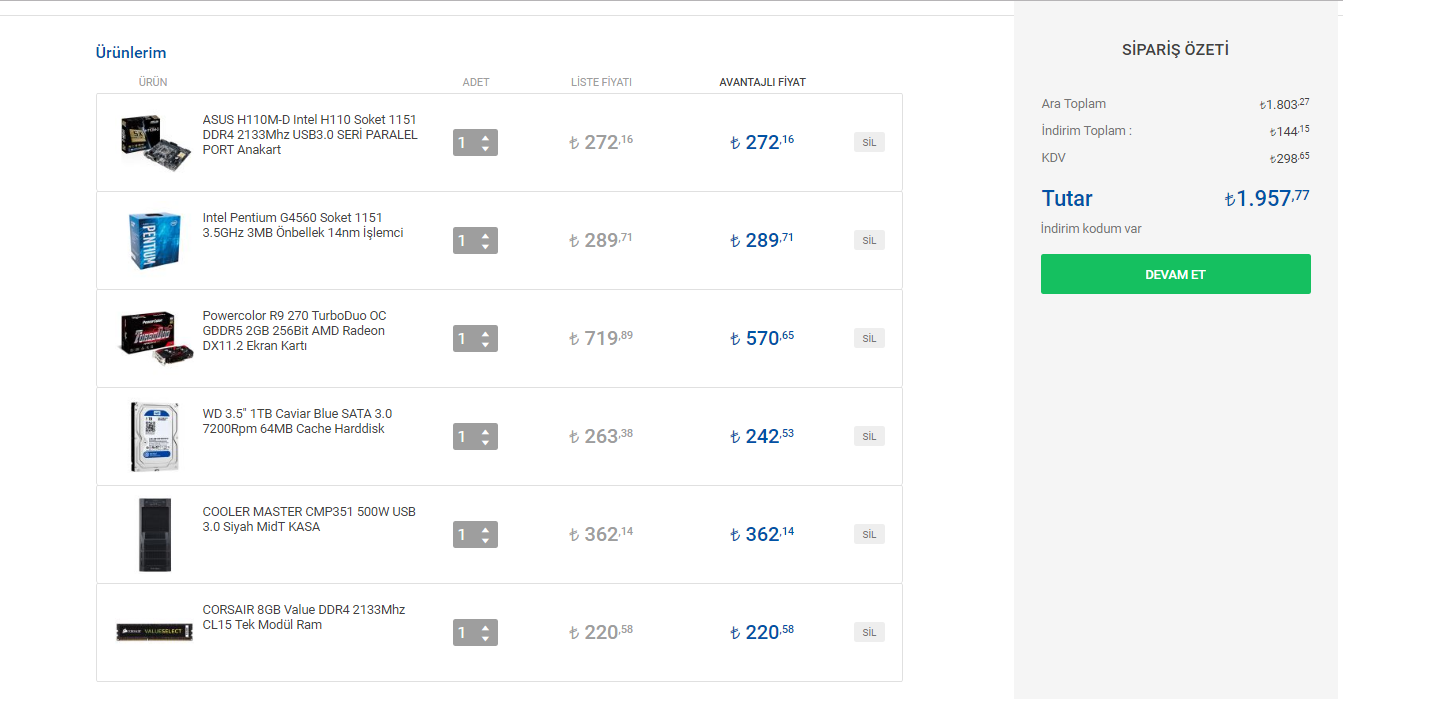Viewport: 1442px width, 710px height.
Task: Click the grey Pentium list price 289,71
Action: (601, 240)
